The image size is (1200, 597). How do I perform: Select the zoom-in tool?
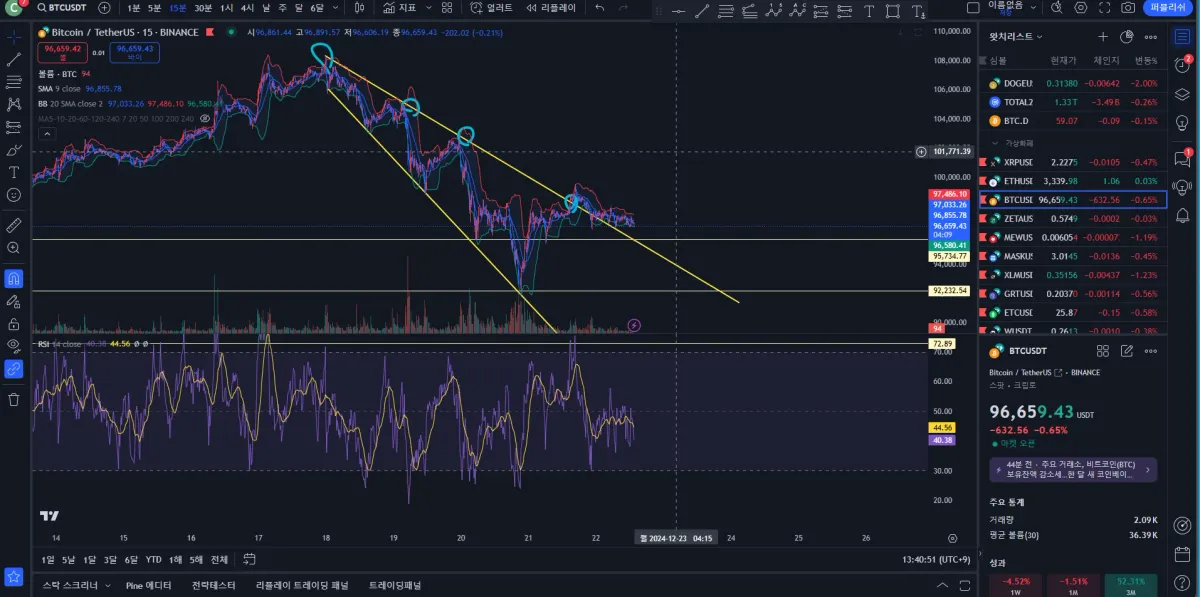click(x=14, y=247)
